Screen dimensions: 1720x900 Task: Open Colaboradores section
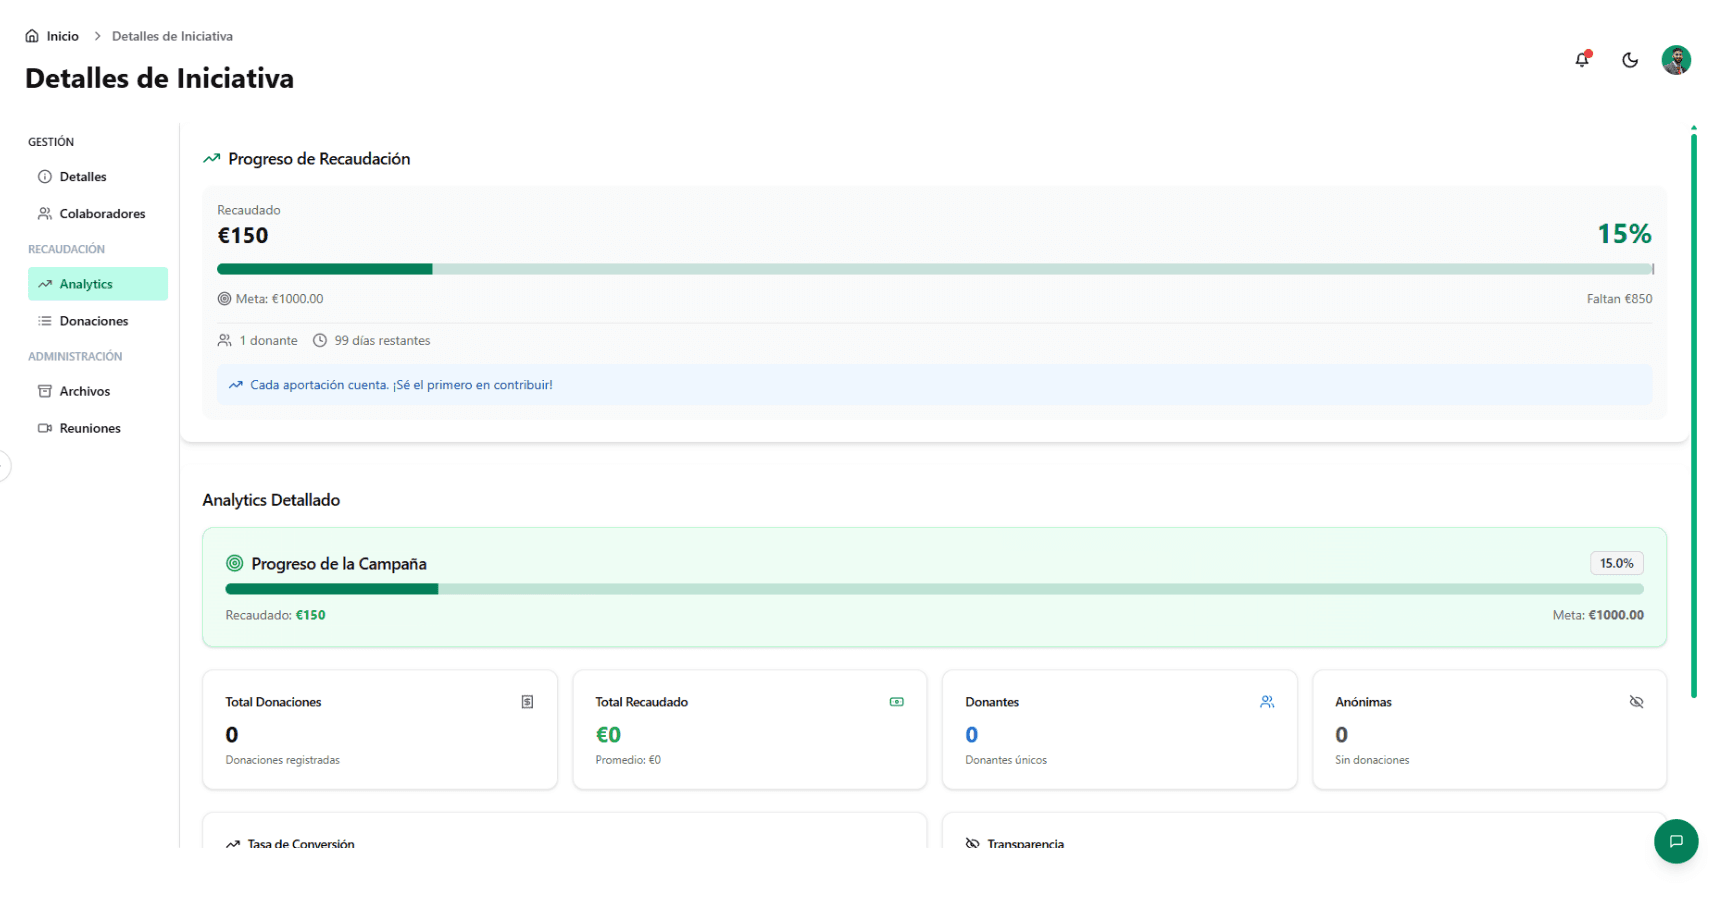point(102,214)
